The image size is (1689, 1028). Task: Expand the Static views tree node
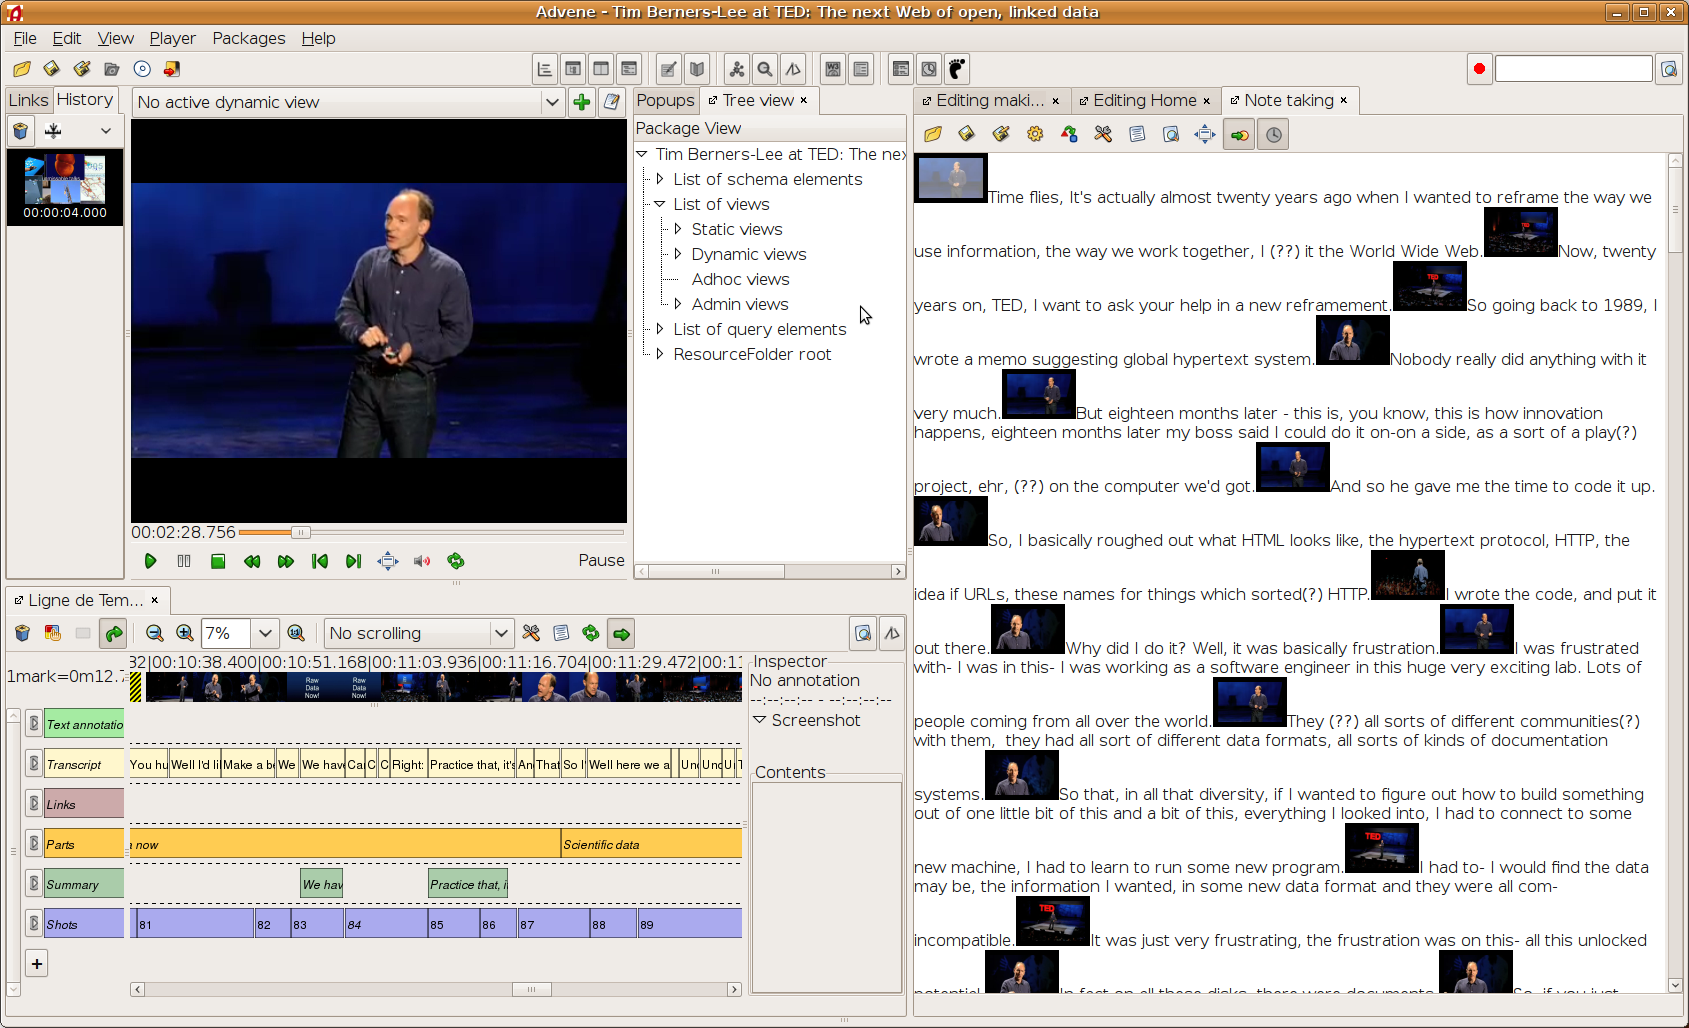point(678,229)
